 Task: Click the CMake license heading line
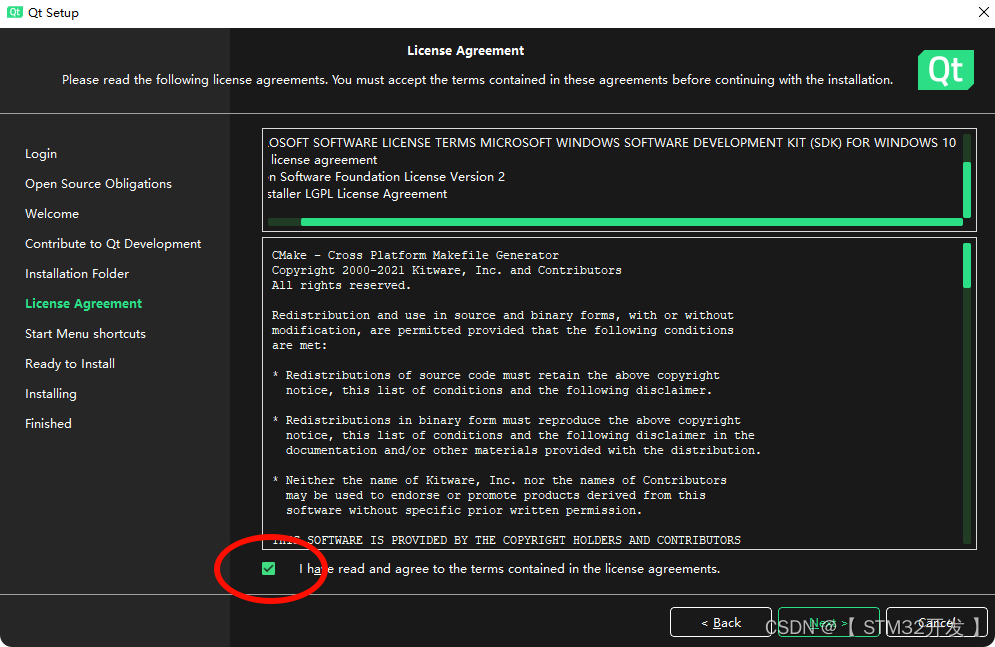pyautogui.click(x=415, y=255)
